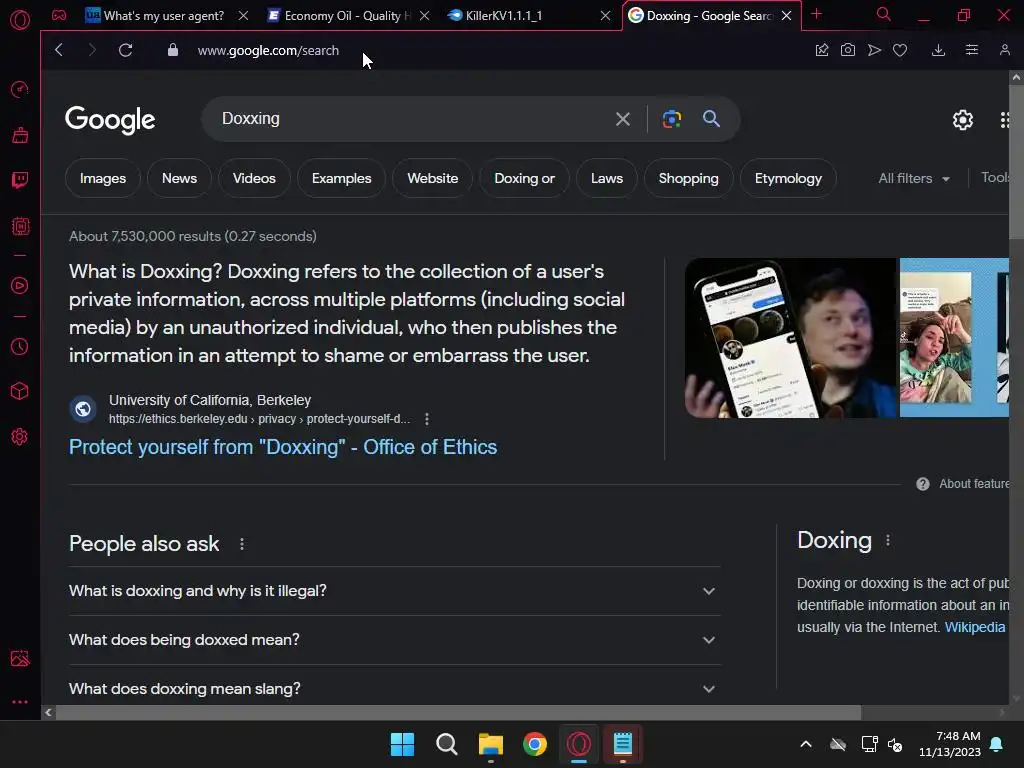The image size is (1024, 768).
Task: View site security lock icon
Action: click(x=172, y=50)
